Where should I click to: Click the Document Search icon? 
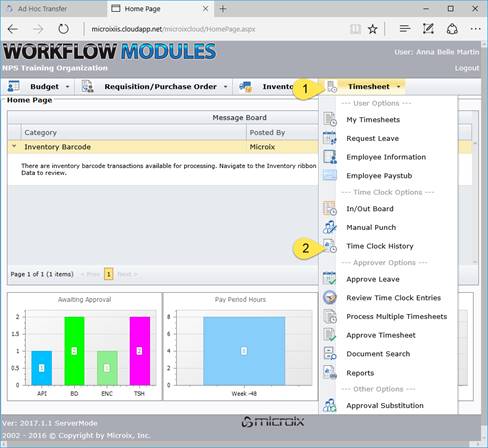click(330, 353)
